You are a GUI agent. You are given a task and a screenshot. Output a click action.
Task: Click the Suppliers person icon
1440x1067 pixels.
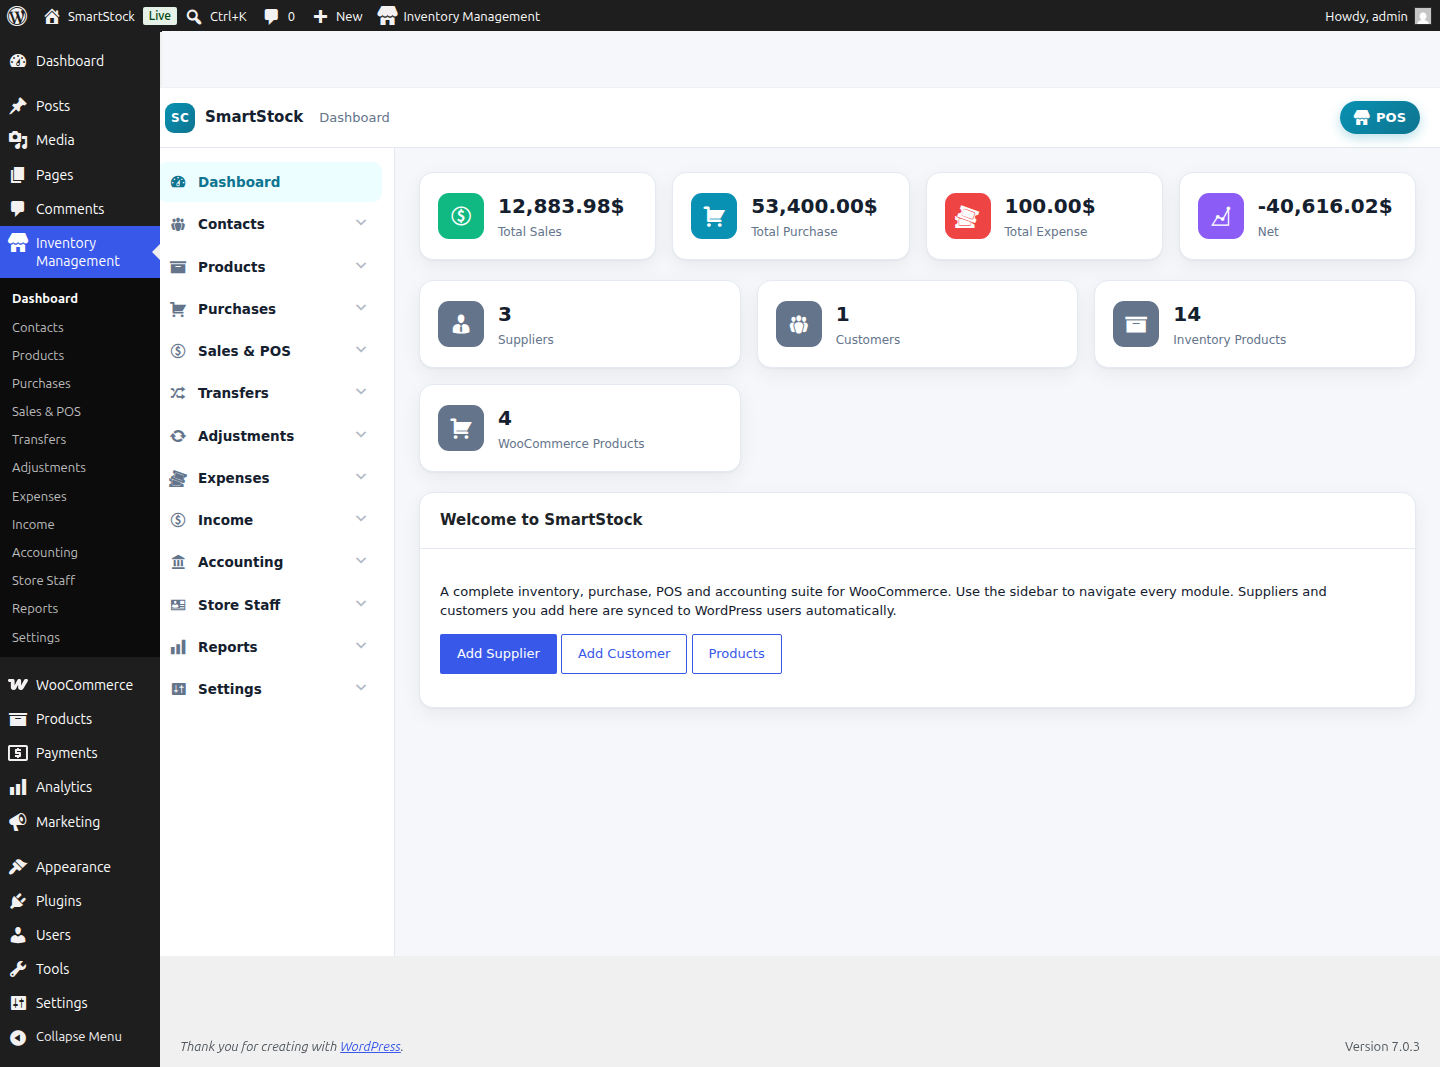pyautogui.click(x=461, y=324)
